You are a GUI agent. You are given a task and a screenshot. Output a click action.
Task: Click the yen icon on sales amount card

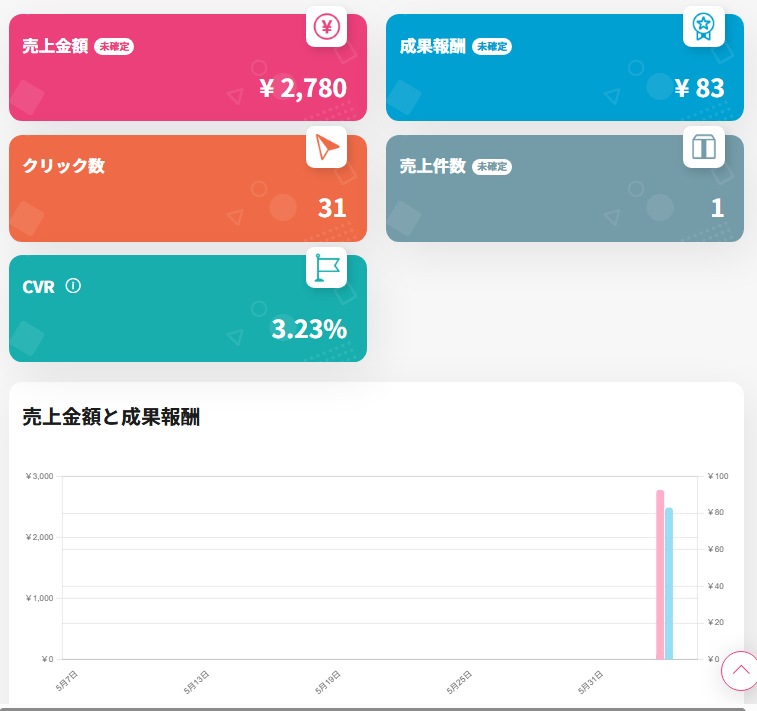[x=326, y=27]
